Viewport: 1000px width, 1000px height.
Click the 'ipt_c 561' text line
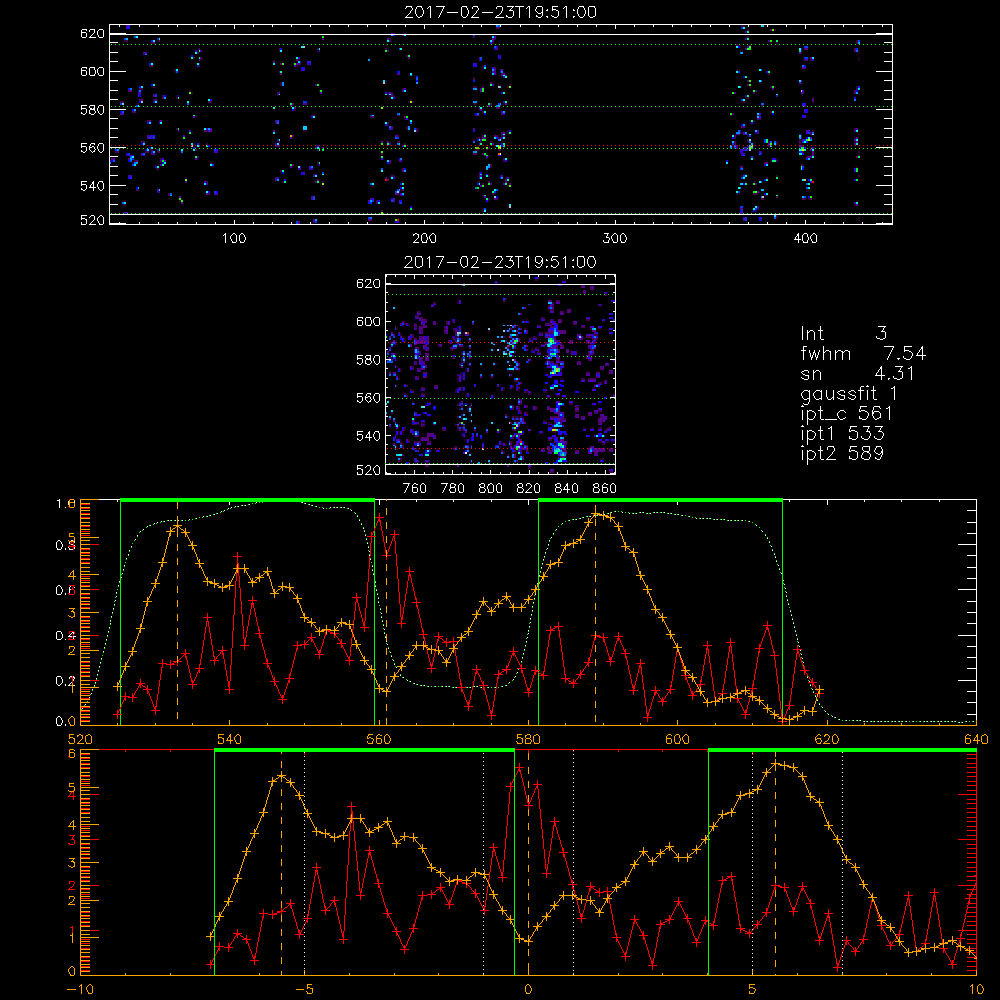[x=846, y=414]
